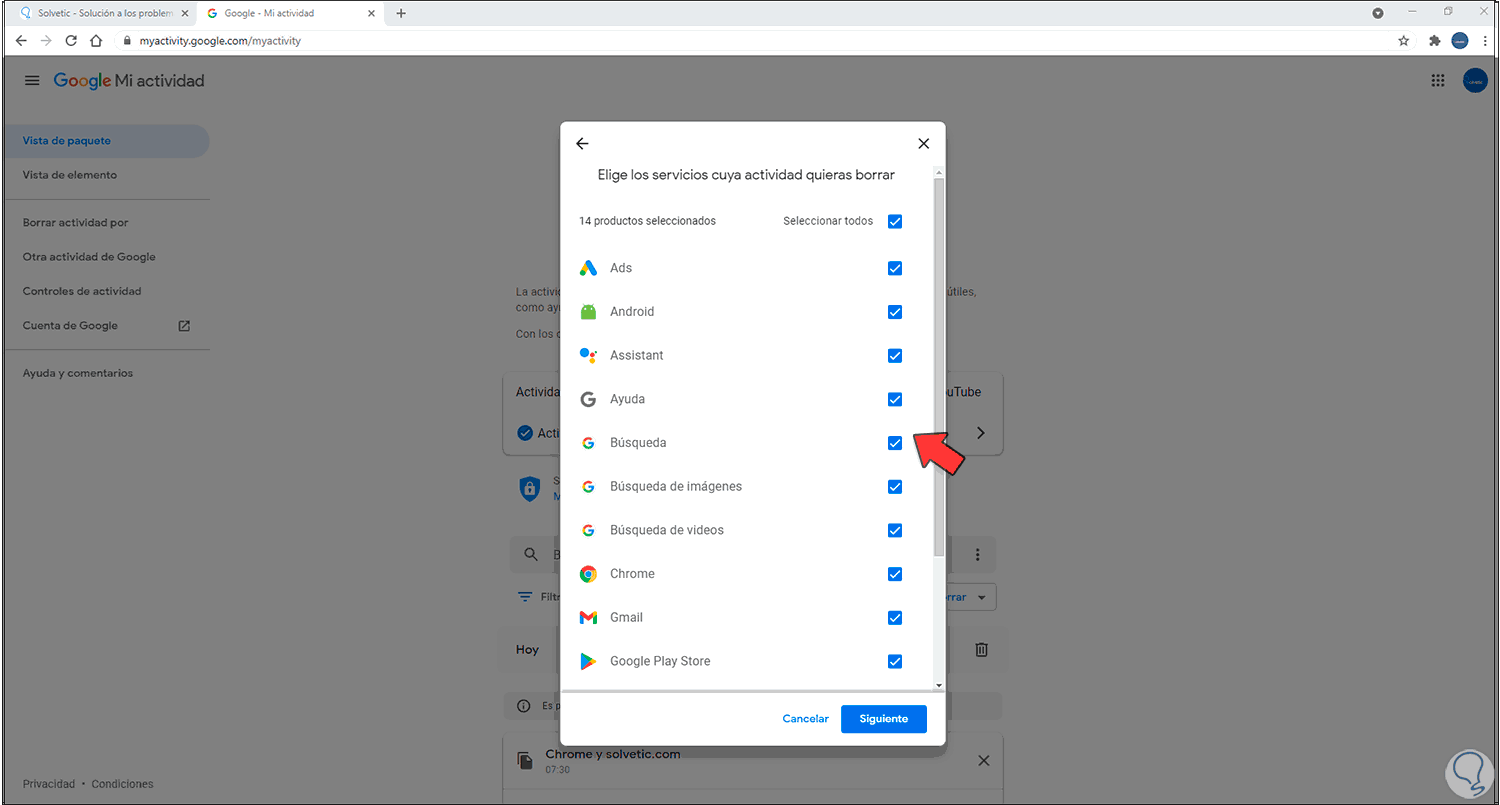Uncheck the Assistant checkbox
Viewport: 1500px width, 805px height.
895,356
